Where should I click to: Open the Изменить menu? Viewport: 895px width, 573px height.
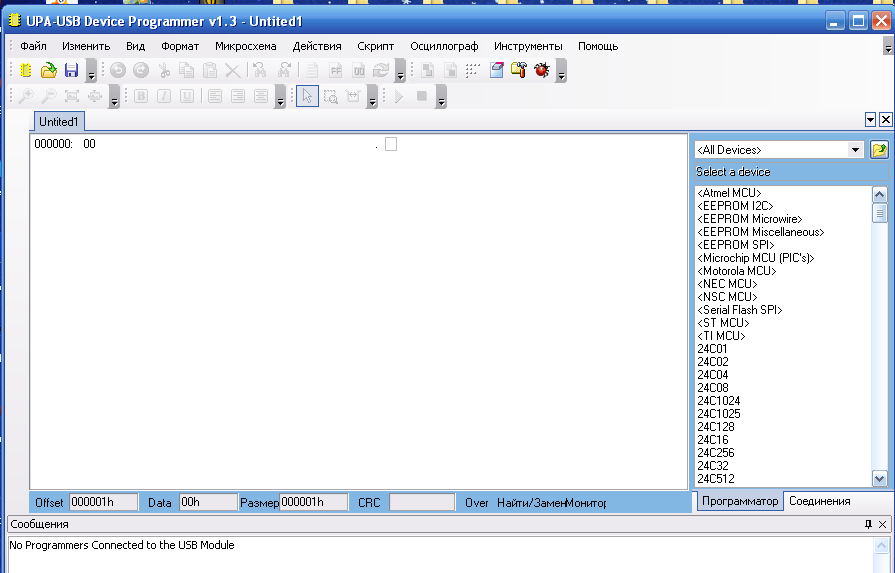86,46
